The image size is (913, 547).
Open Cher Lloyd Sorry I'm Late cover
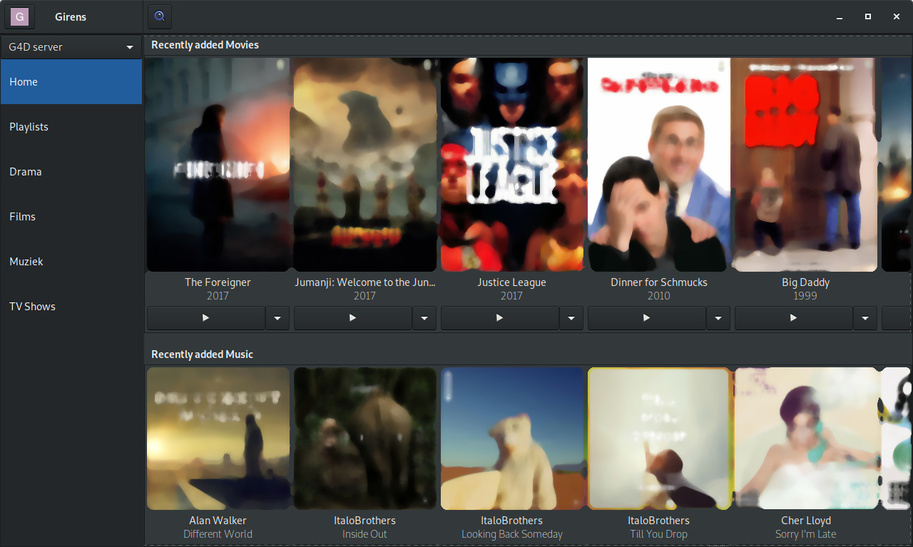pyautogui.click(x=806, y=438)
